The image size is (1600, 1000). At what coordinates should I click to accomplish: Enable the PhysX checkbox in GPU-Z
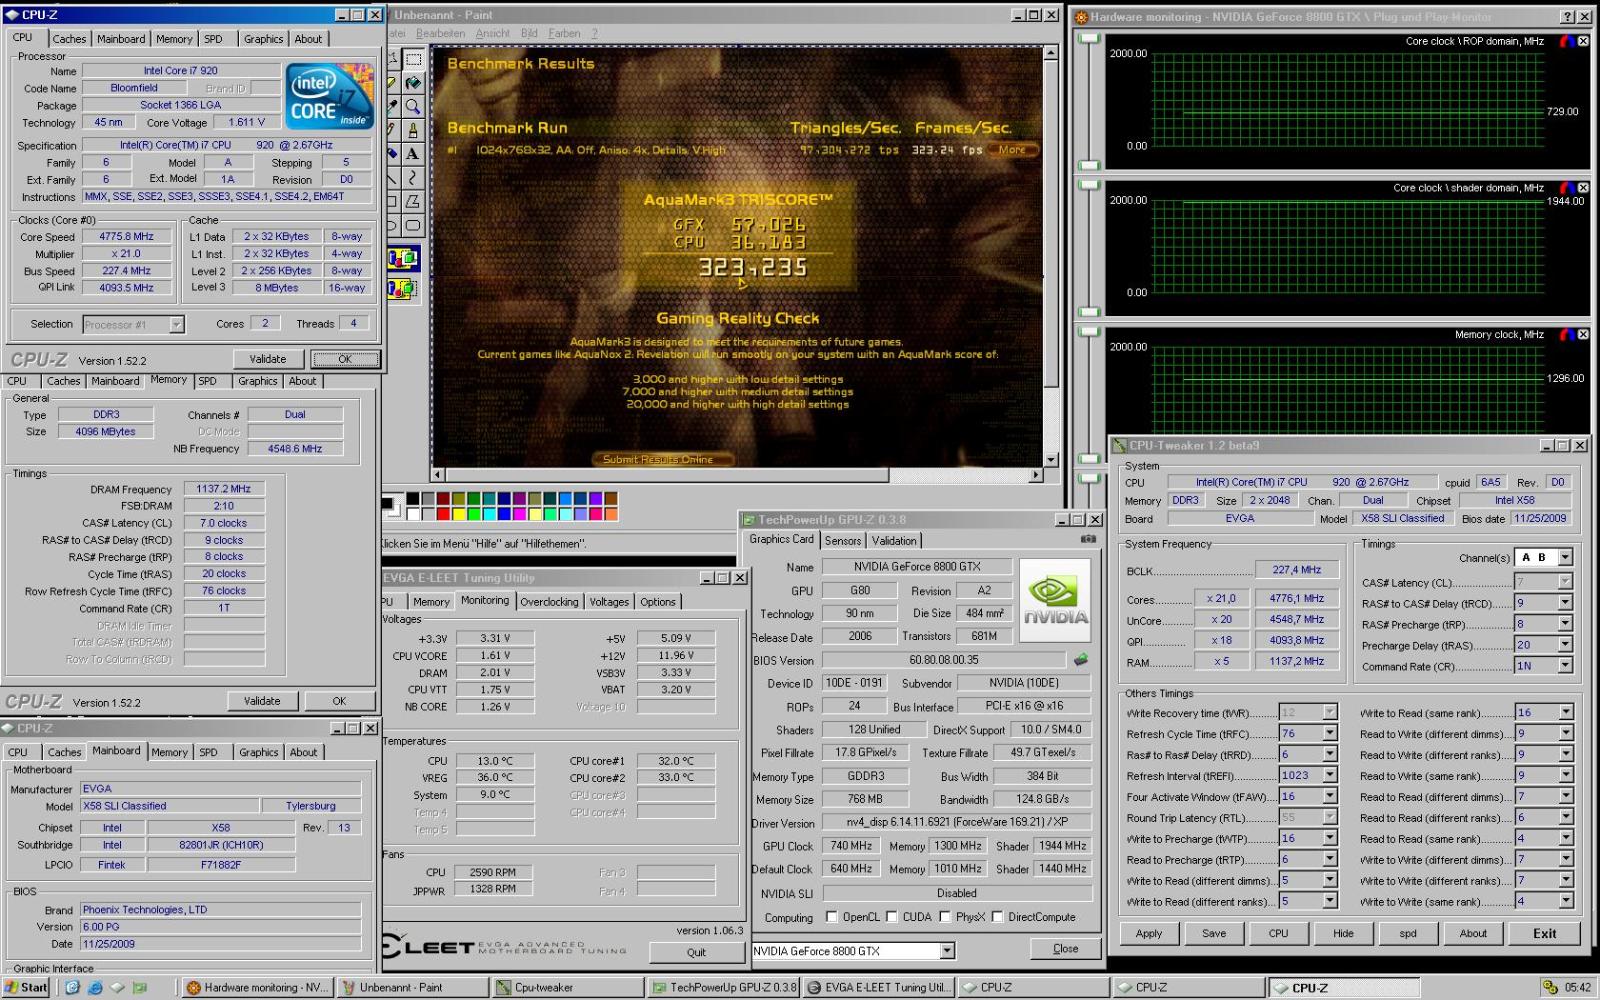click(945, 917)
